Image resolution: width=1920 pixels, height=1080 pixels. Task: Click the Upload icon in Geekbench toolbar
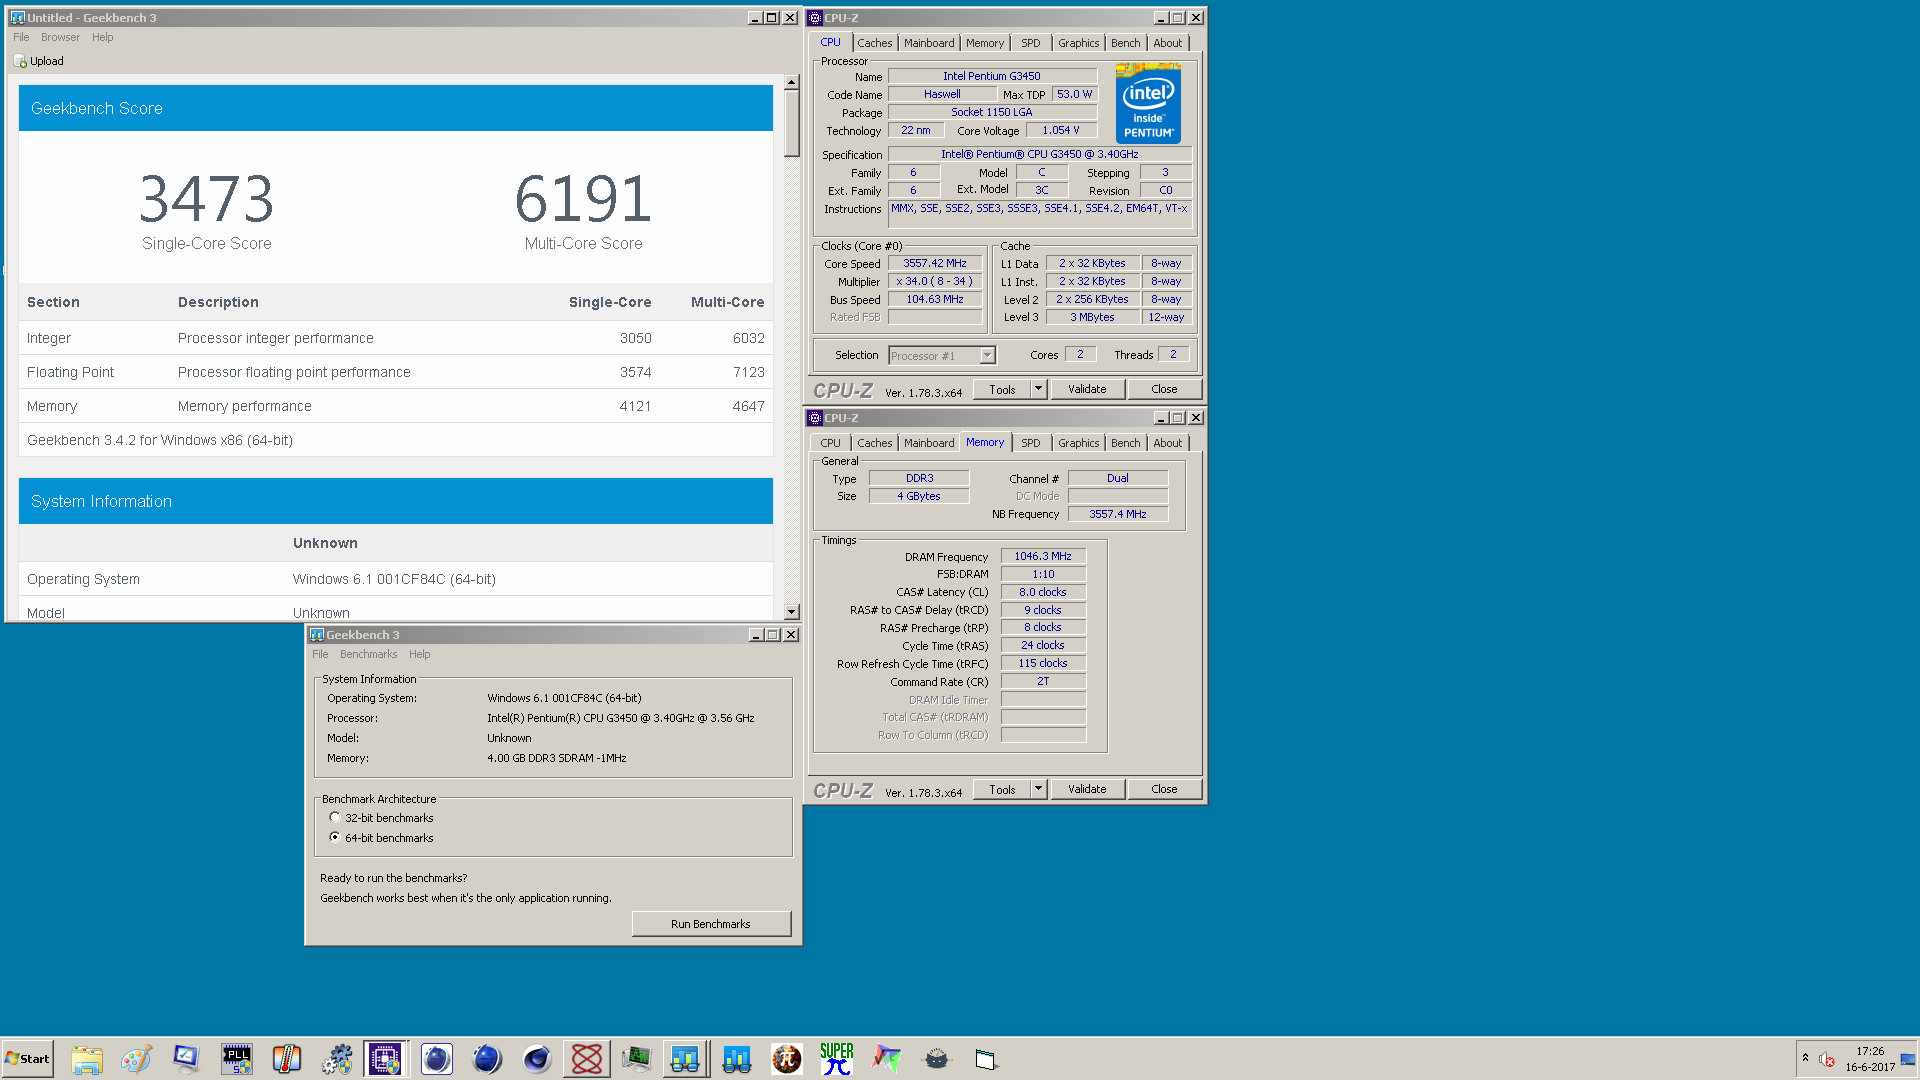[x=20, y=61]
